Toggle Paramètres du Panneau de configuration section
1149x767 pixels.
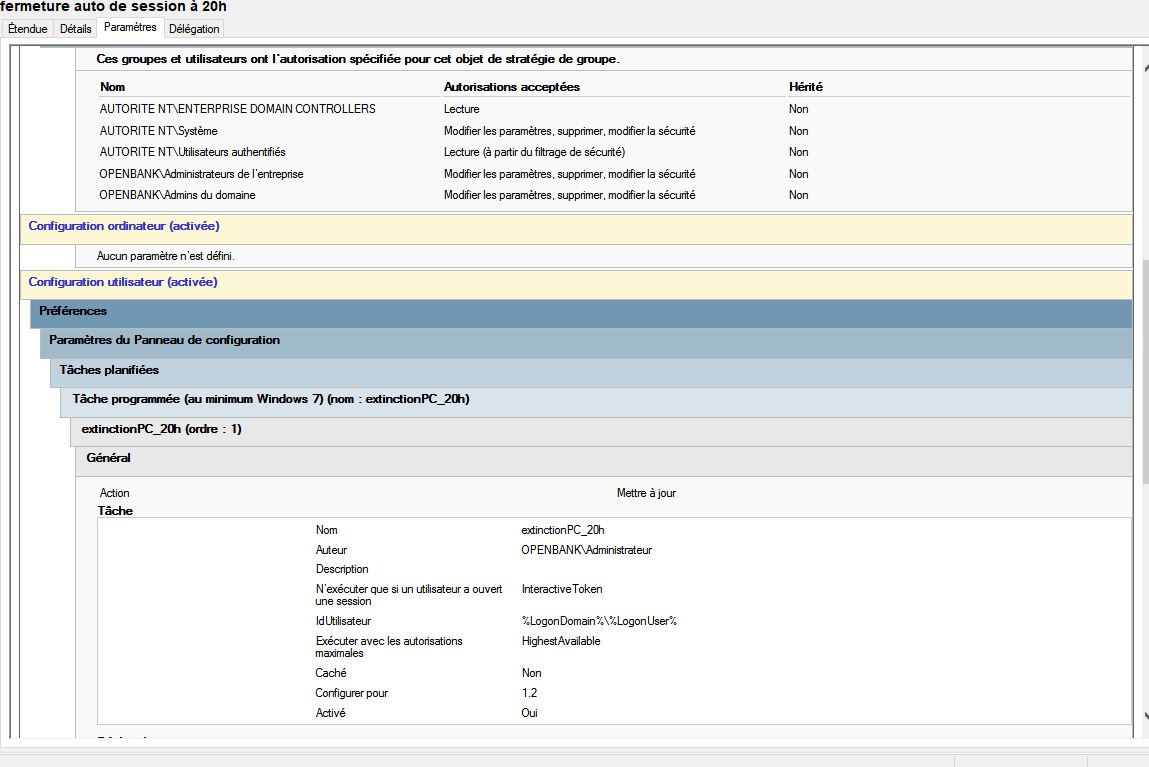(x=164, y=340)
